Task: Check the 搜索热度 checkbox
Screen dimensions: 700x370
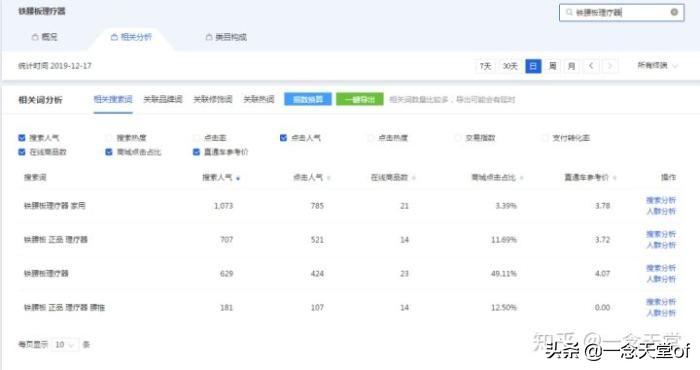Action: [x=108, y=137]
